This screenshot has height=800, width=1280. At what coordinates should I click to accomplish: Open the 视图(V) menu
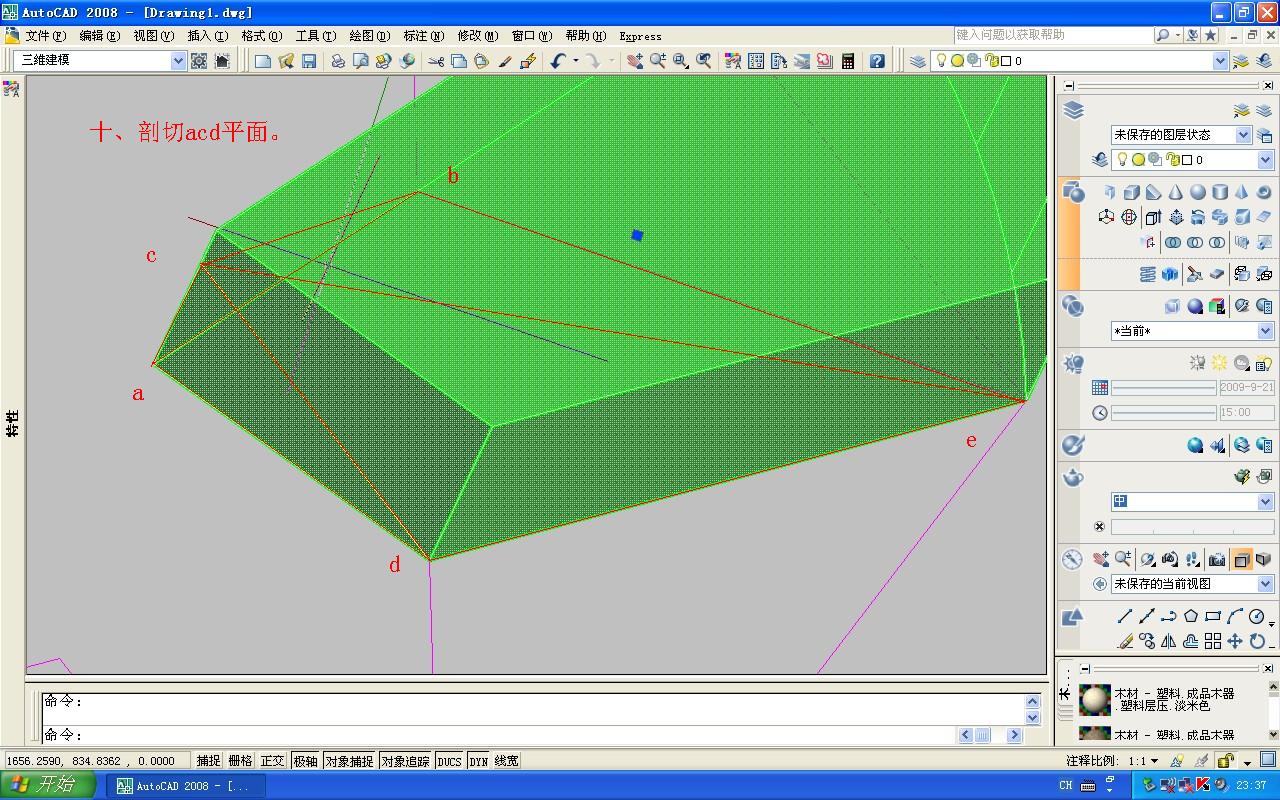pos(153,35)
